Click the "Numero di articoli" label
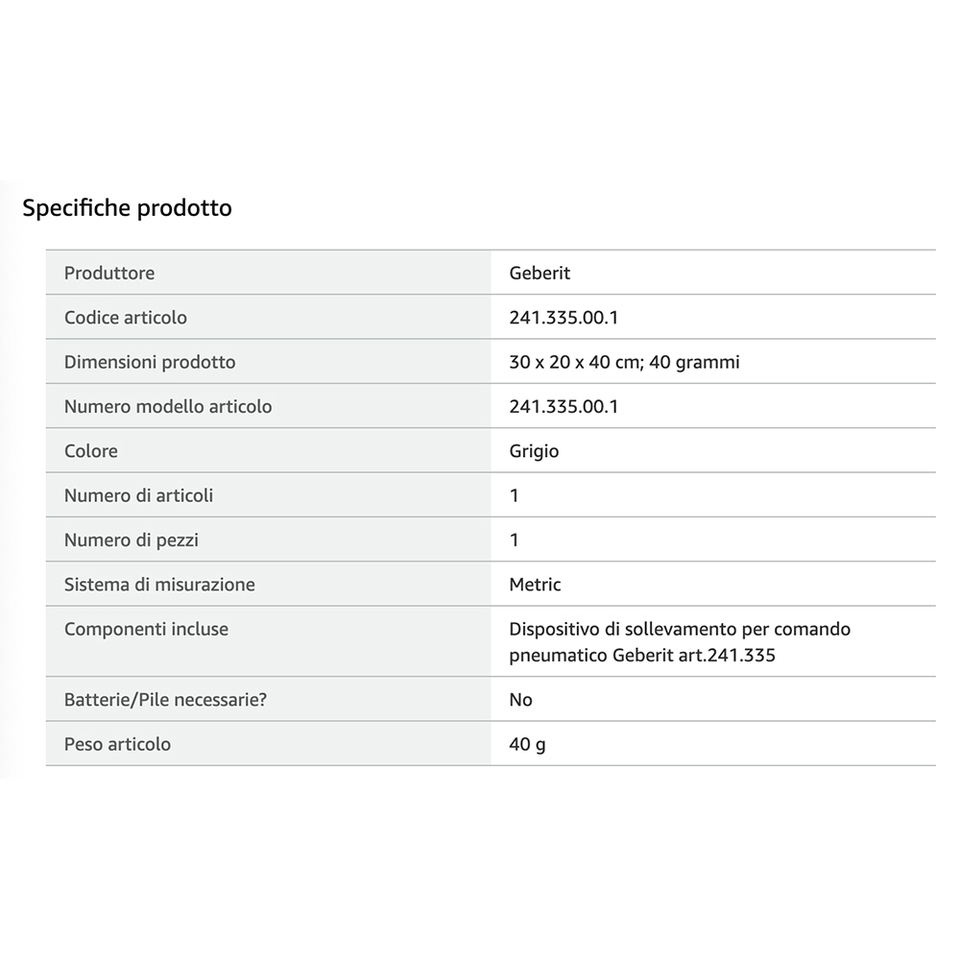Image resolution: width=960 pixels, height=960 pixels. pyautogui.click(x=138, y=495)
